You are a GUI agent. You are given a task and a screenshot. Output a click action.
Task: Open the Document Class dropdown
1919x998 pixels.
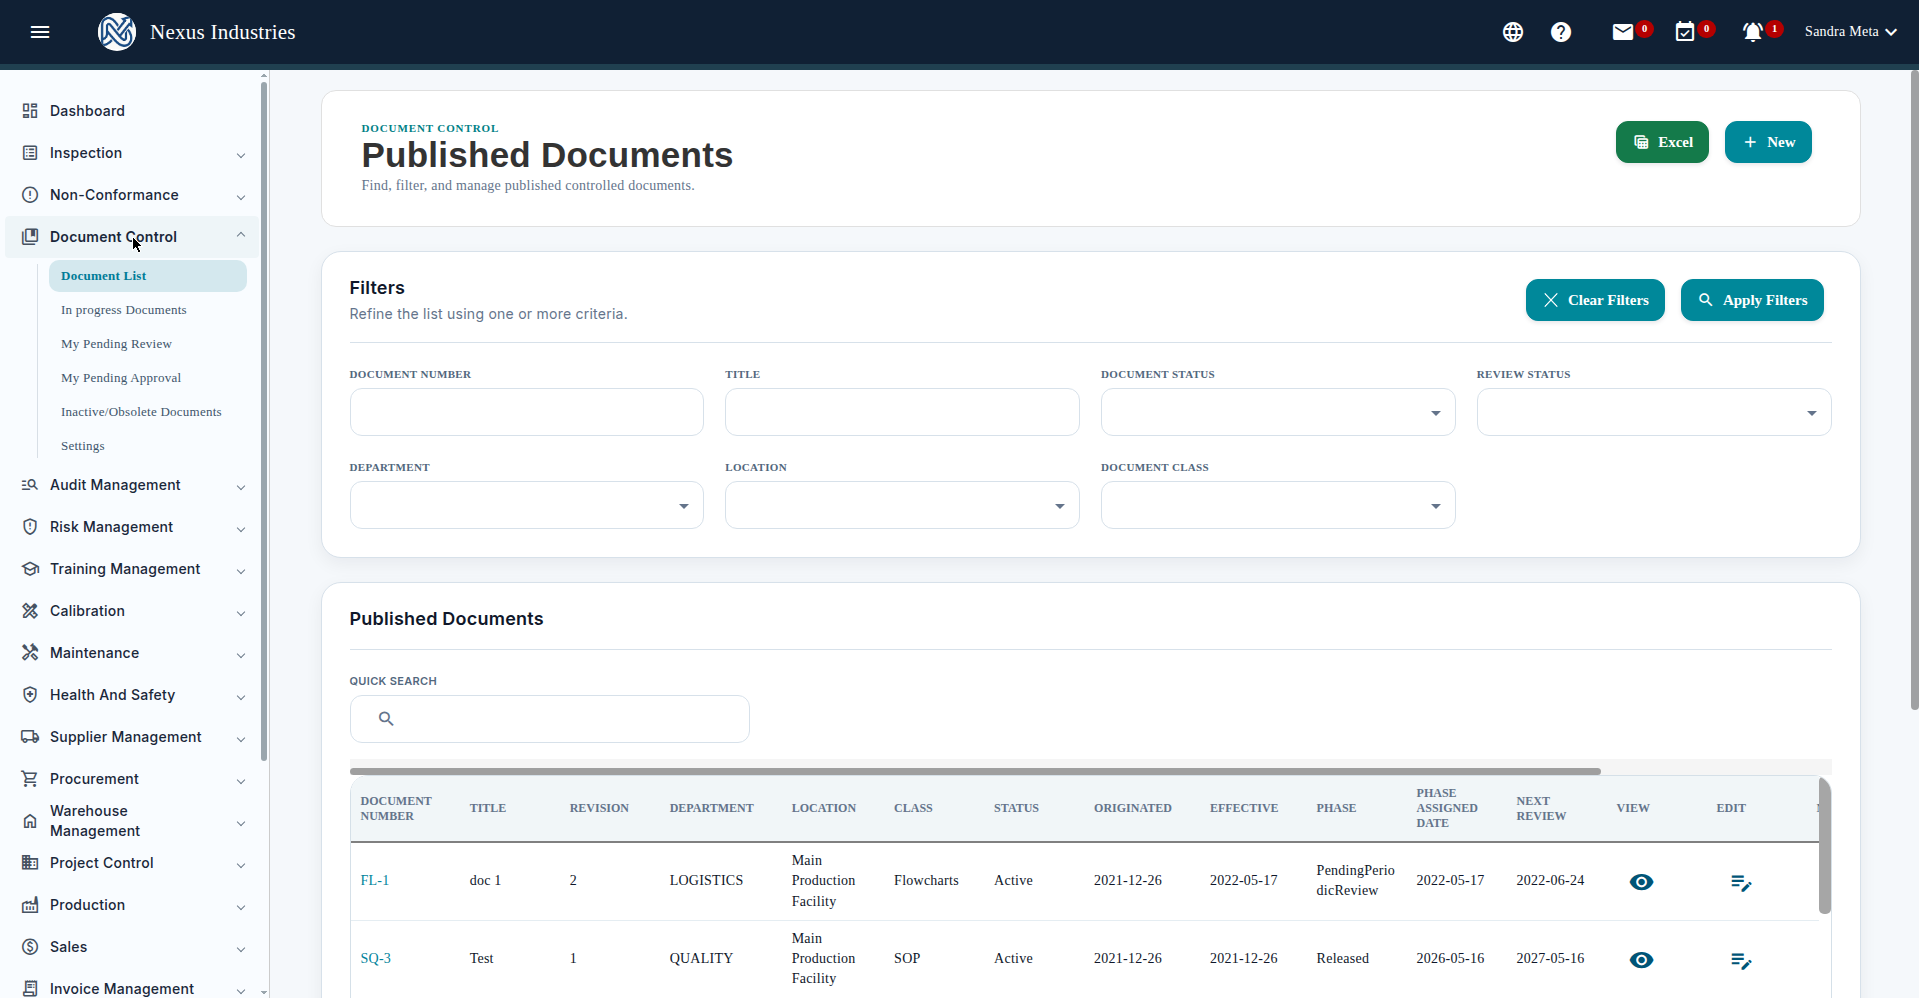click(1278, 505)
